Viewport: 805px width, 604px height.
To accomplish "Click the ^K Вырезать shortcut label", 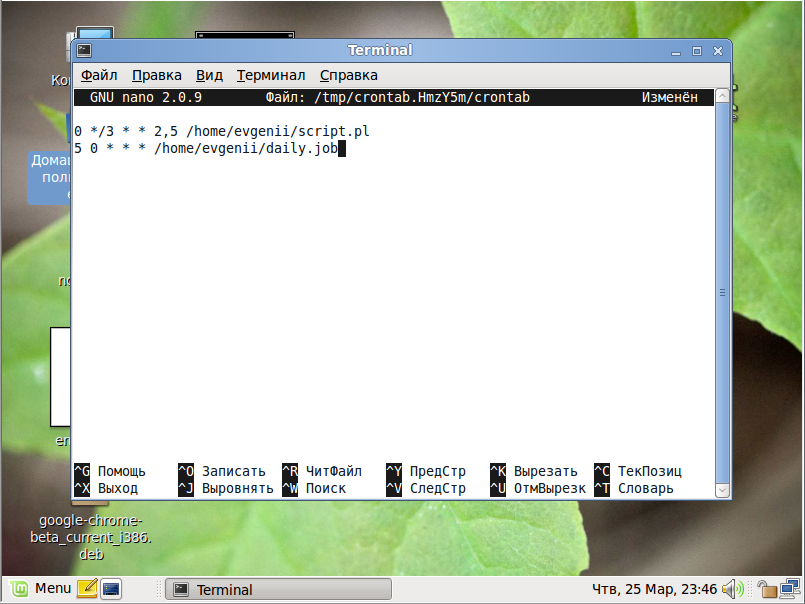I will coord(534,471).
